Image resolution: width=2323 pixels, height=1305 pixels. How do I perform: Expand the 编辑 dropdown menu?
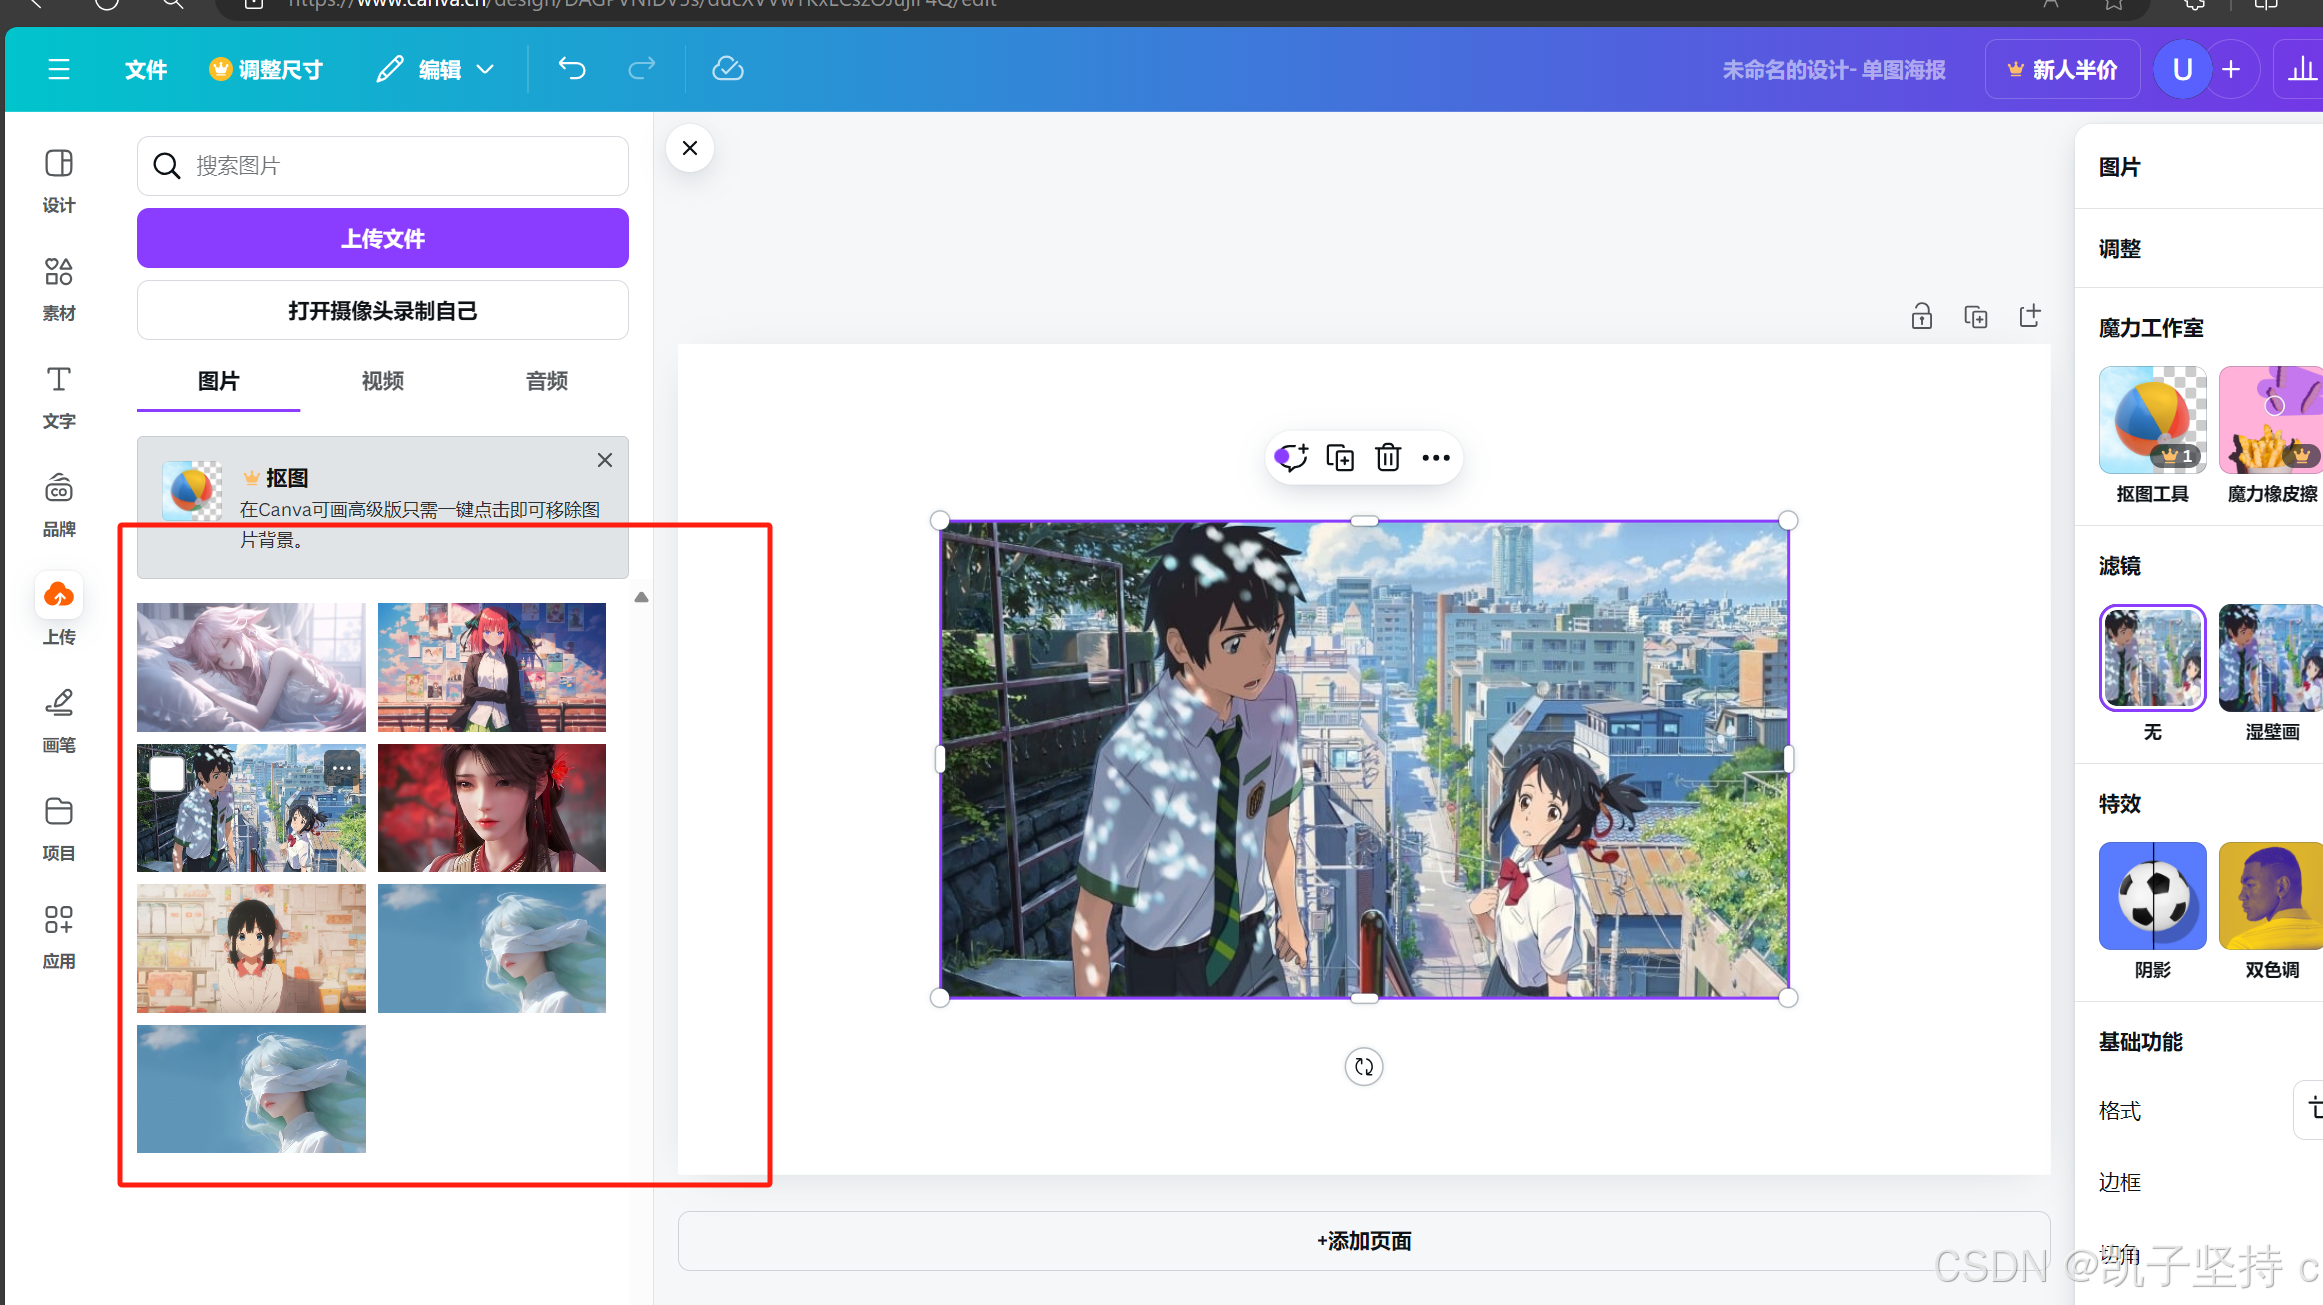pyautogui.click(x=437, y=69)
